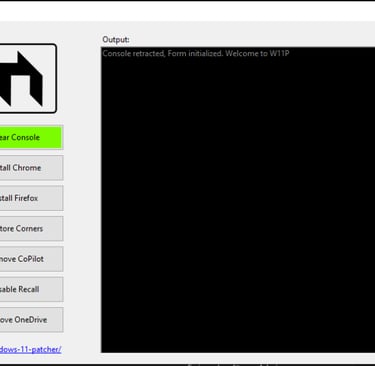
Task: Select the 'Console retracted, Form initialized' output line
Action: [x=196, y=53]
